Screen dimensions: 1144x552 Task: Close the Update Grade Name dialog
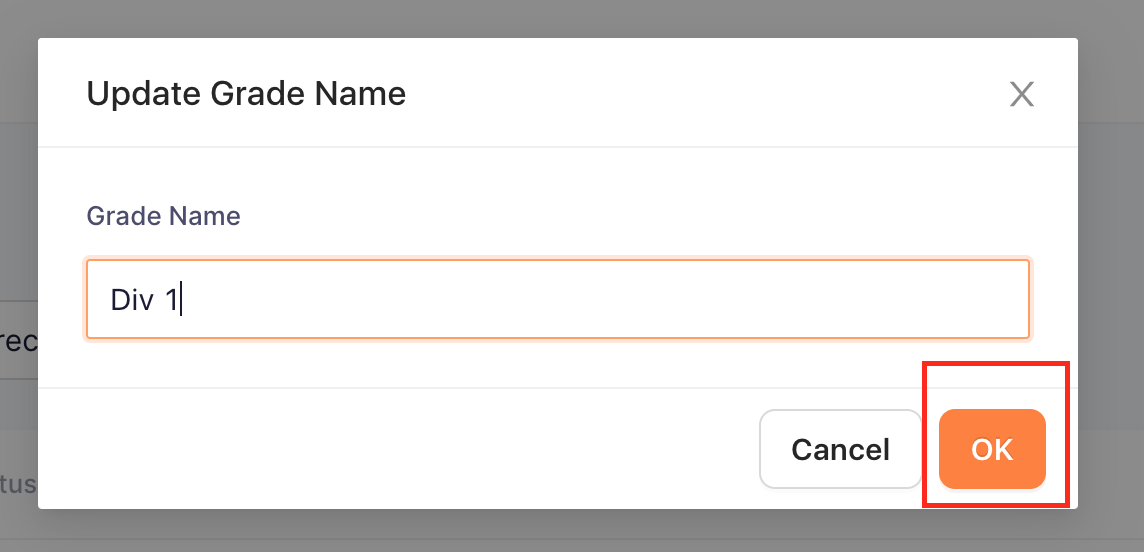pyautogui.click(x=1021, y=95)
